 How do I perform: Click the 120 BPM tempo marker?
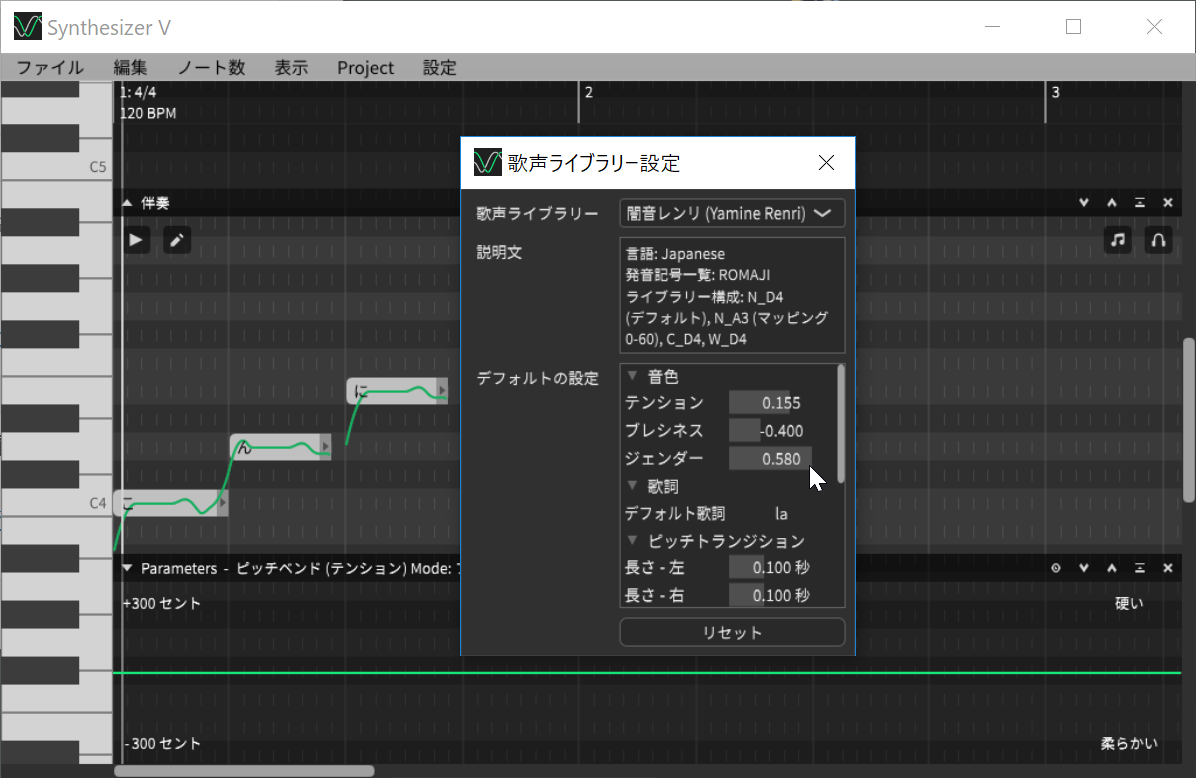coord(148,113)
